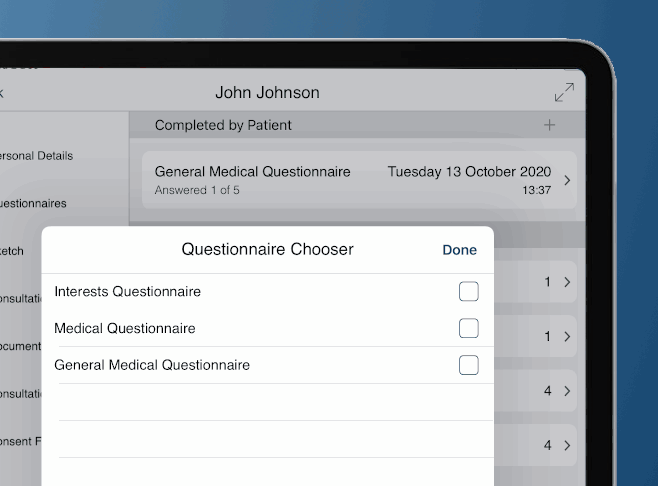Add questionnaire with the plus icon
Viewport: 658px width, 486px height.
(x=549, y=125)
